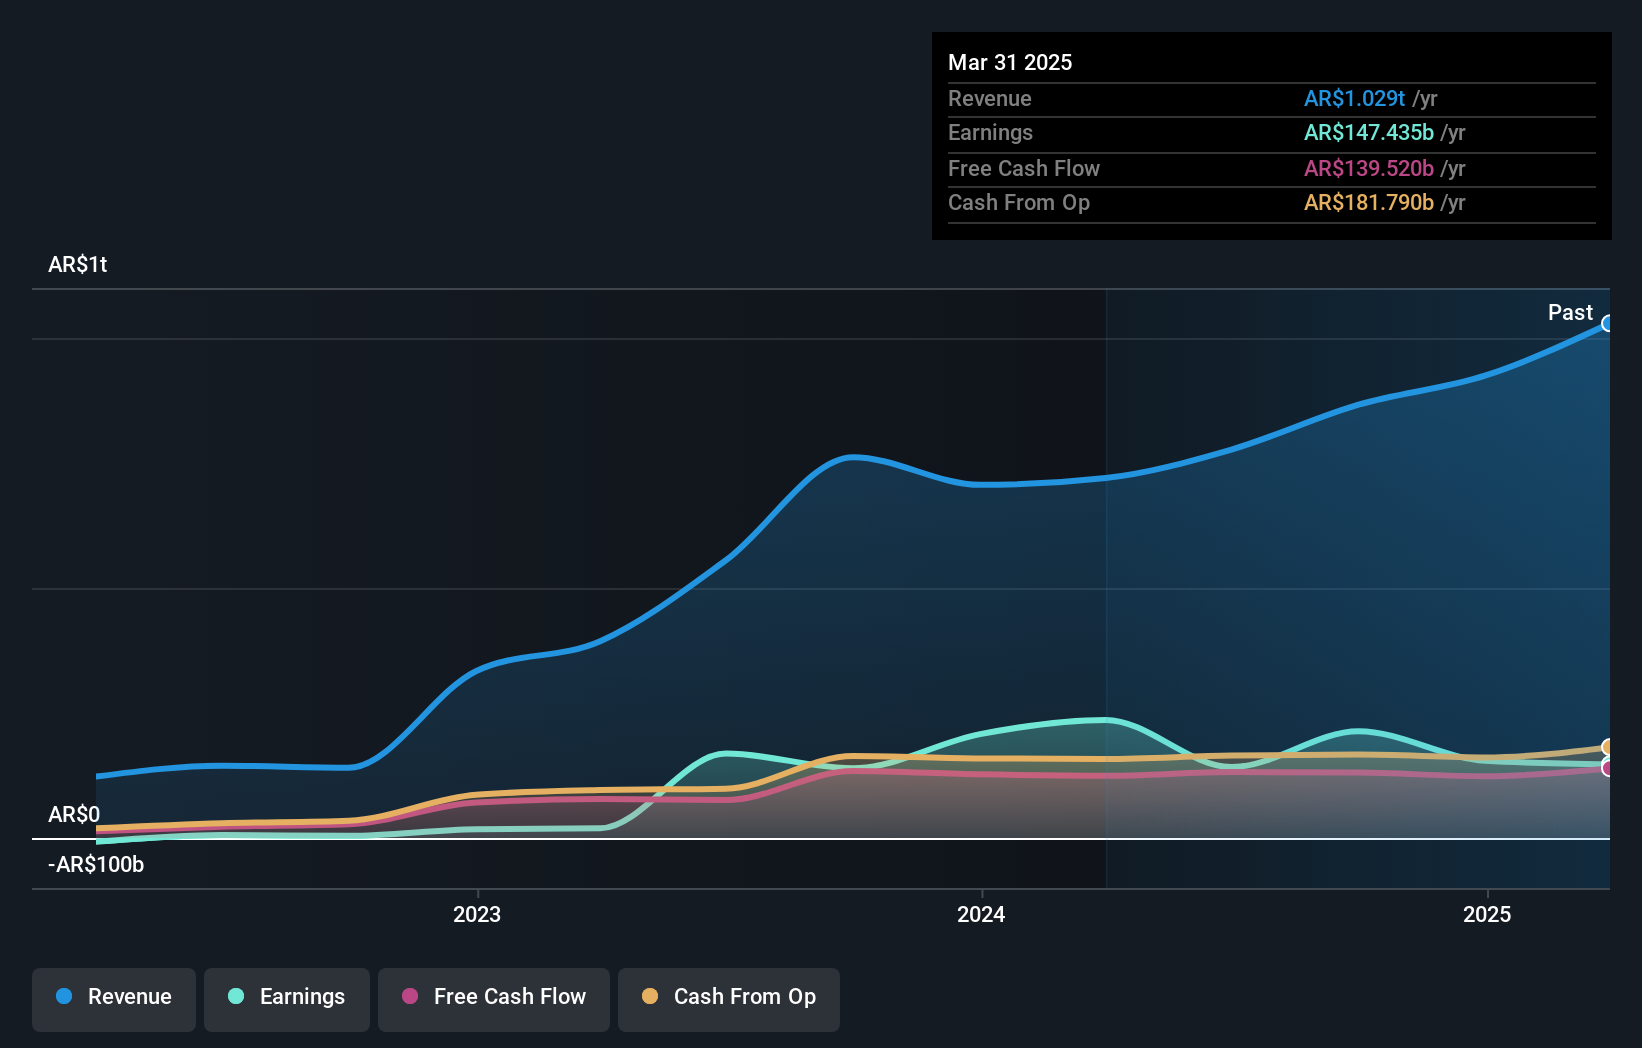1642x1048 pixels.
Task: Click the Earnings row label in tooltip
Action: coord(990,132)
